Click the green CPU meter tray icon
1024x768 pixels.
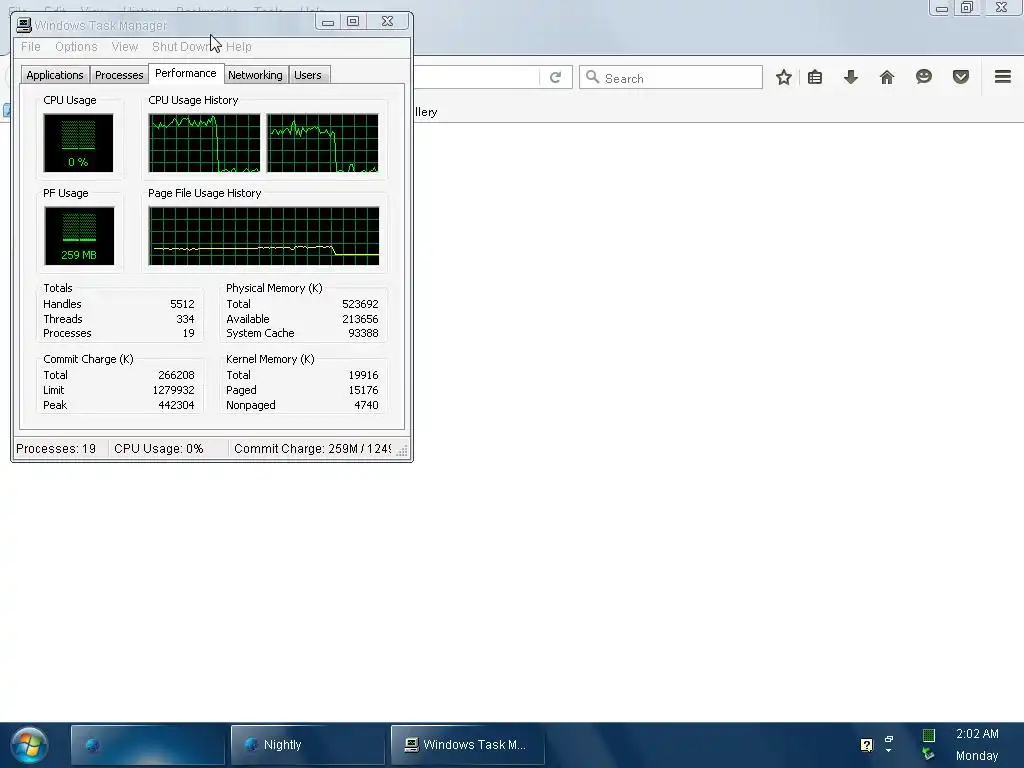[x=928, y=735]
